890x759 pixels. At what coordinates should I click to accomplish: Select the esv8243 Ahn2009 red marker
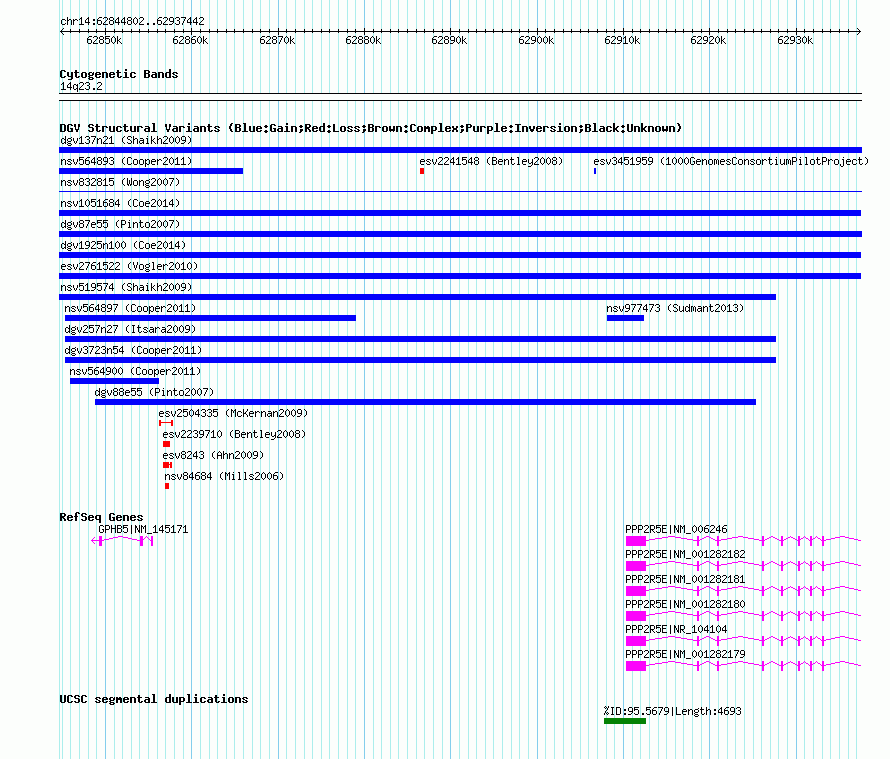[167, 465]
